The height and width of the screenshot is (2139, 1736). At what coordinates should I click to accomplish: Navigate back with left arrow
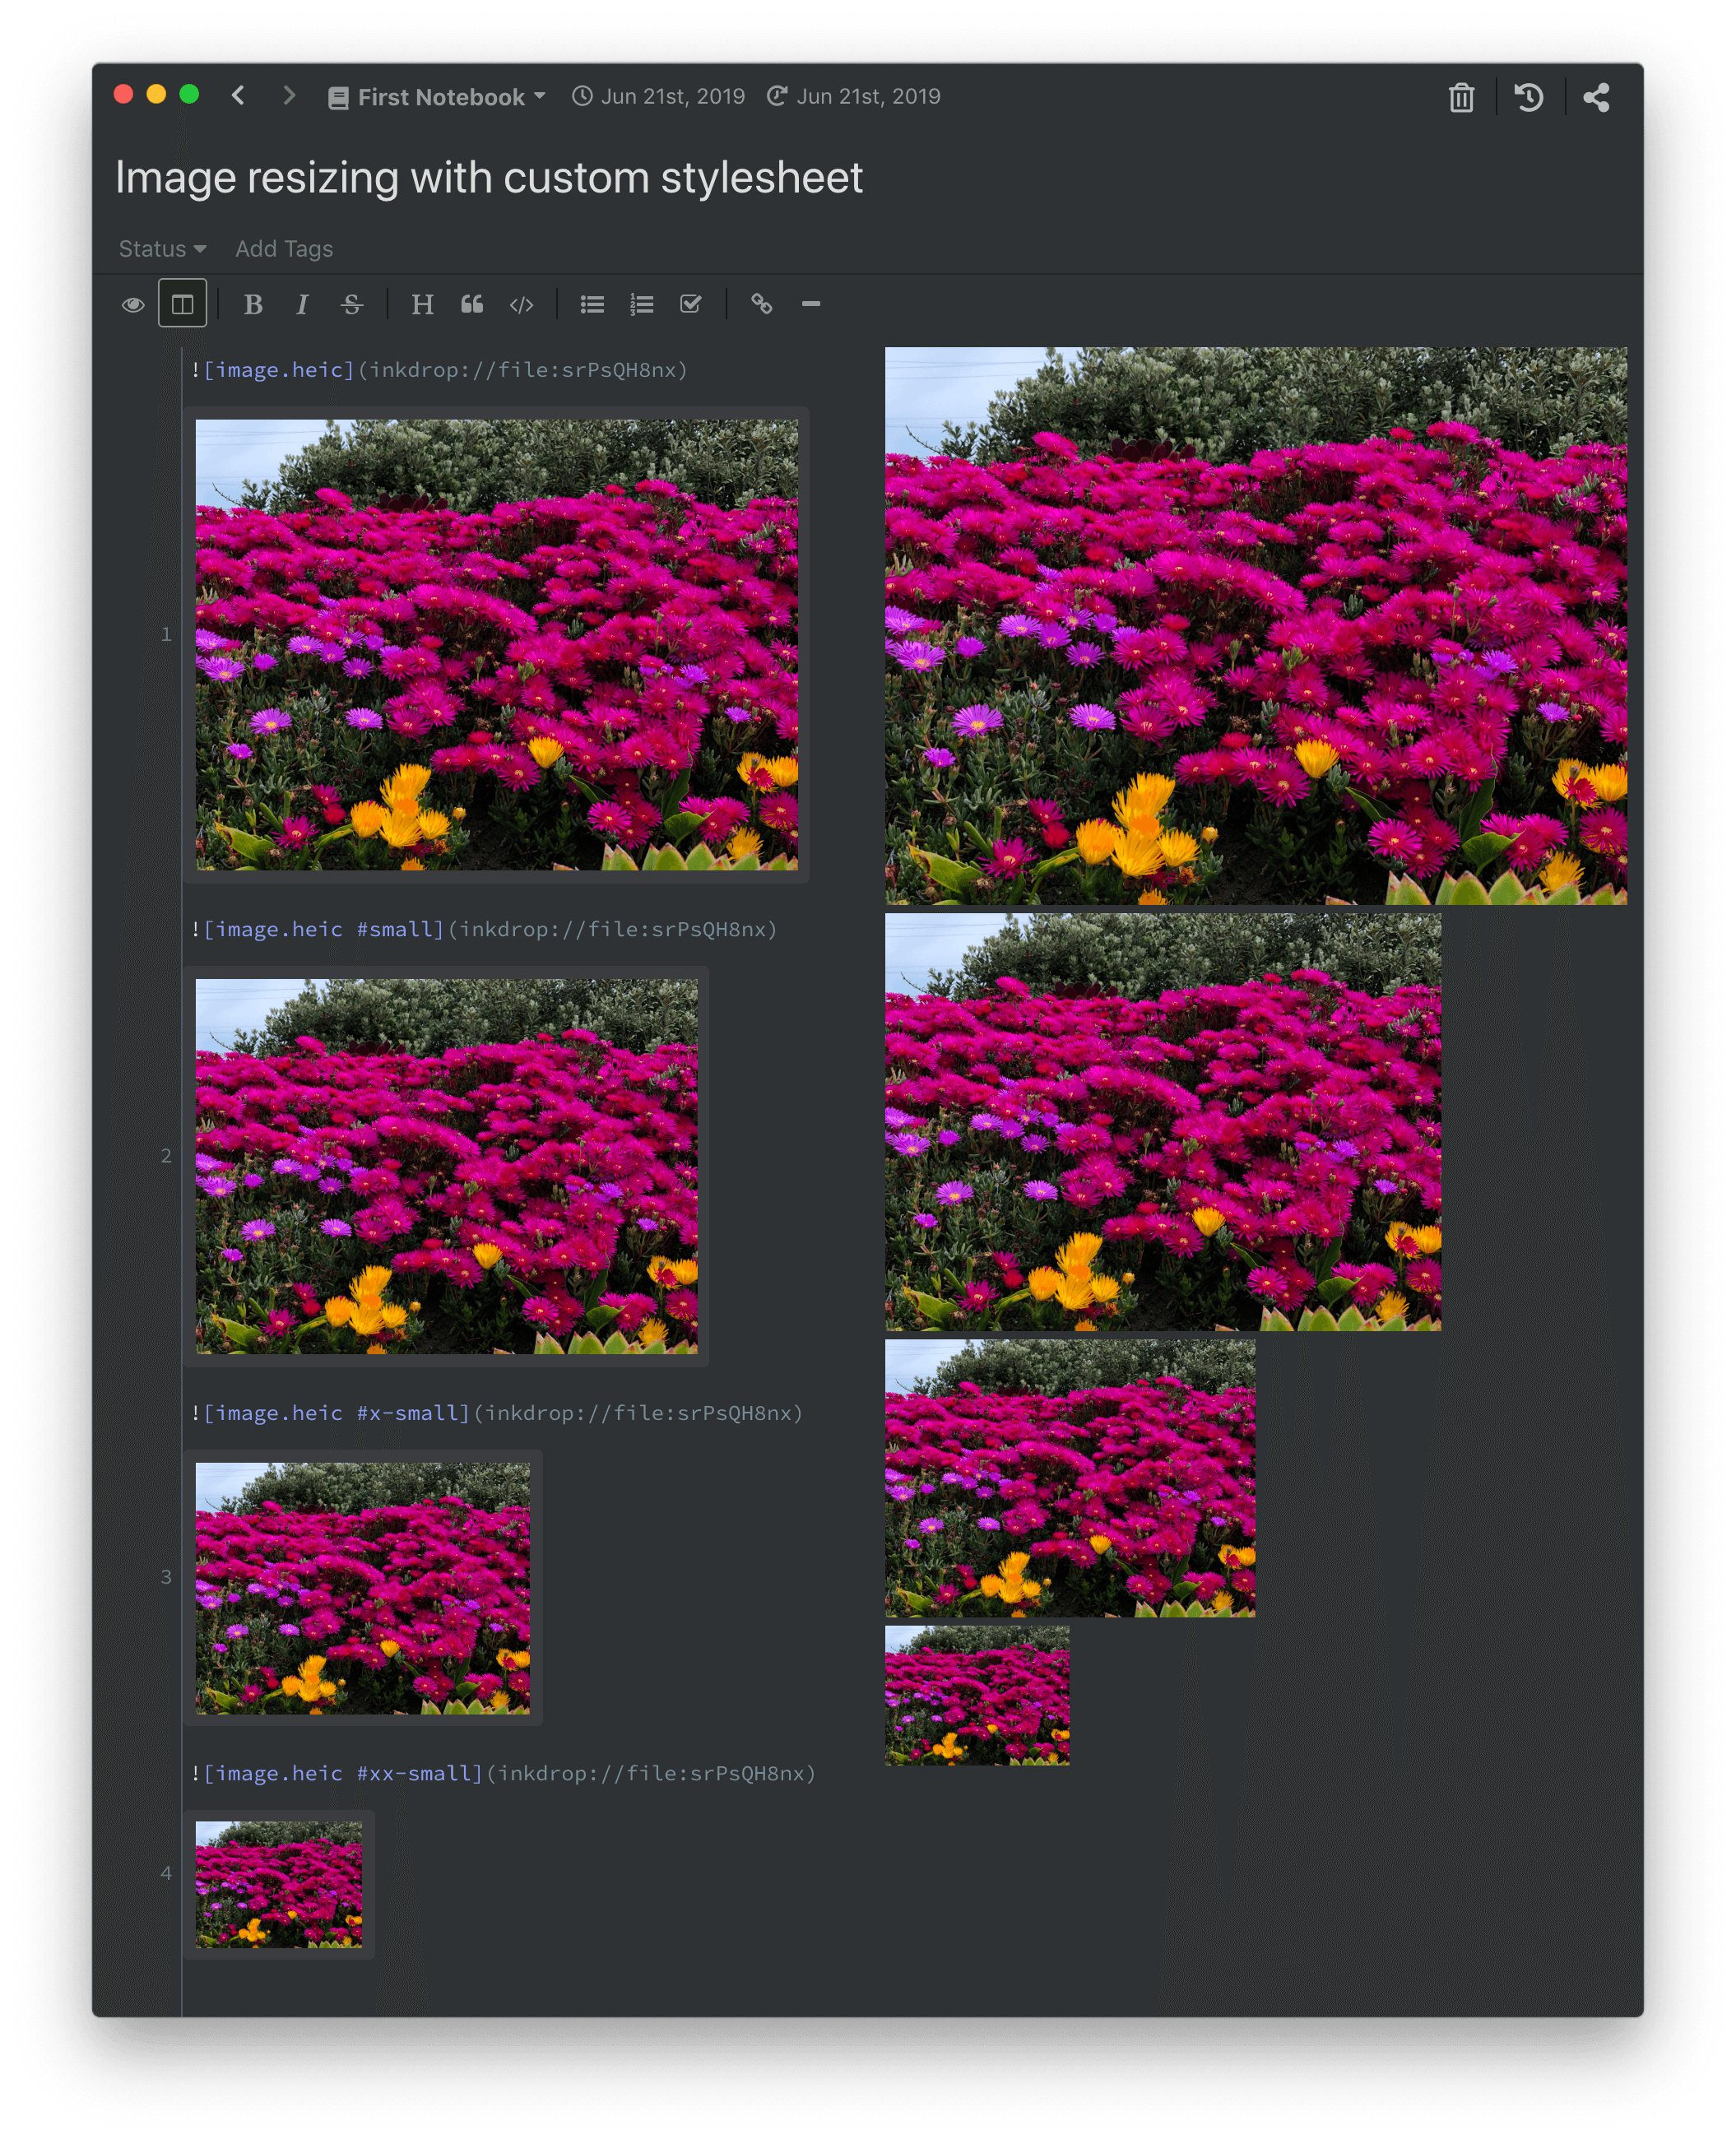238,96
